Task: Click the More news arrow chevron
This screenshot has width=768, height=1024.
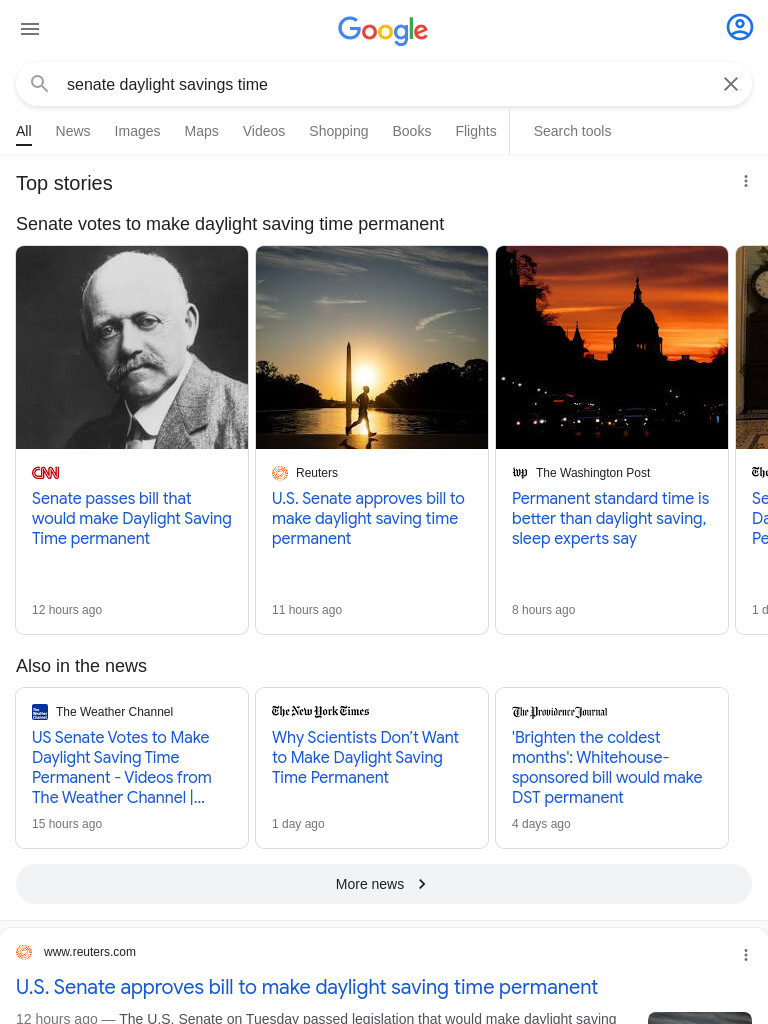Action: (x=422, y=884)
